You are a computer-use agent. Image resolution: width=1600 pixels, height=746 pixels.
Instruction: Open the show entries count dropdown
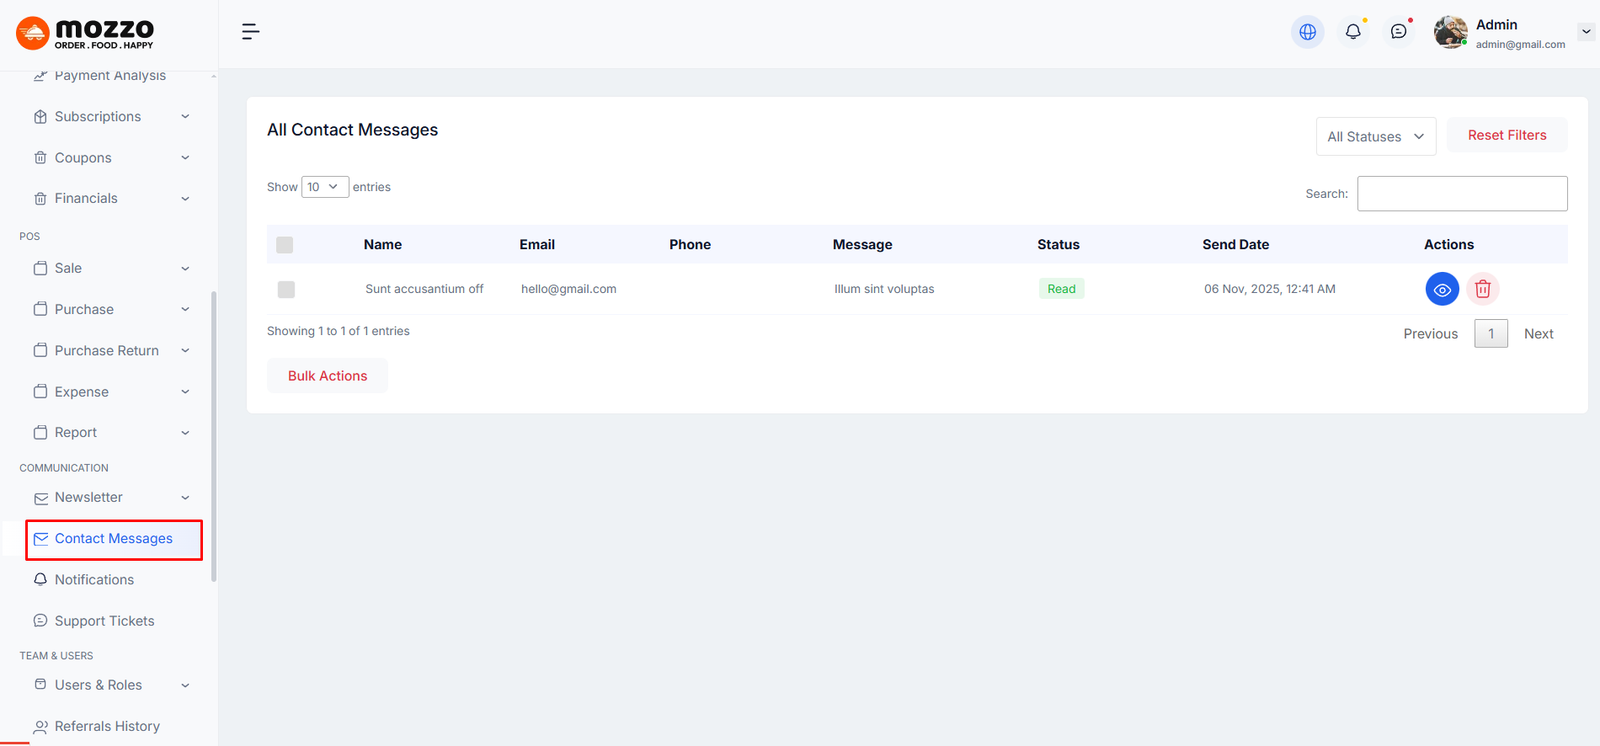(x=324, y=187)
